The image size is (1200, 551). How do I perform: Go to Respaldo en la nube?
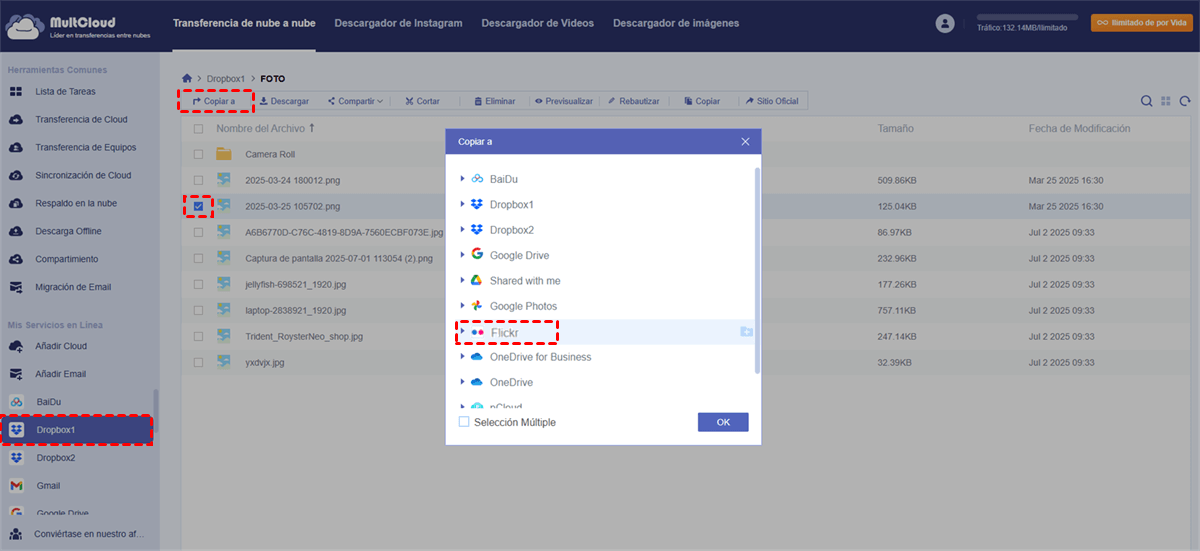[75, 203]
